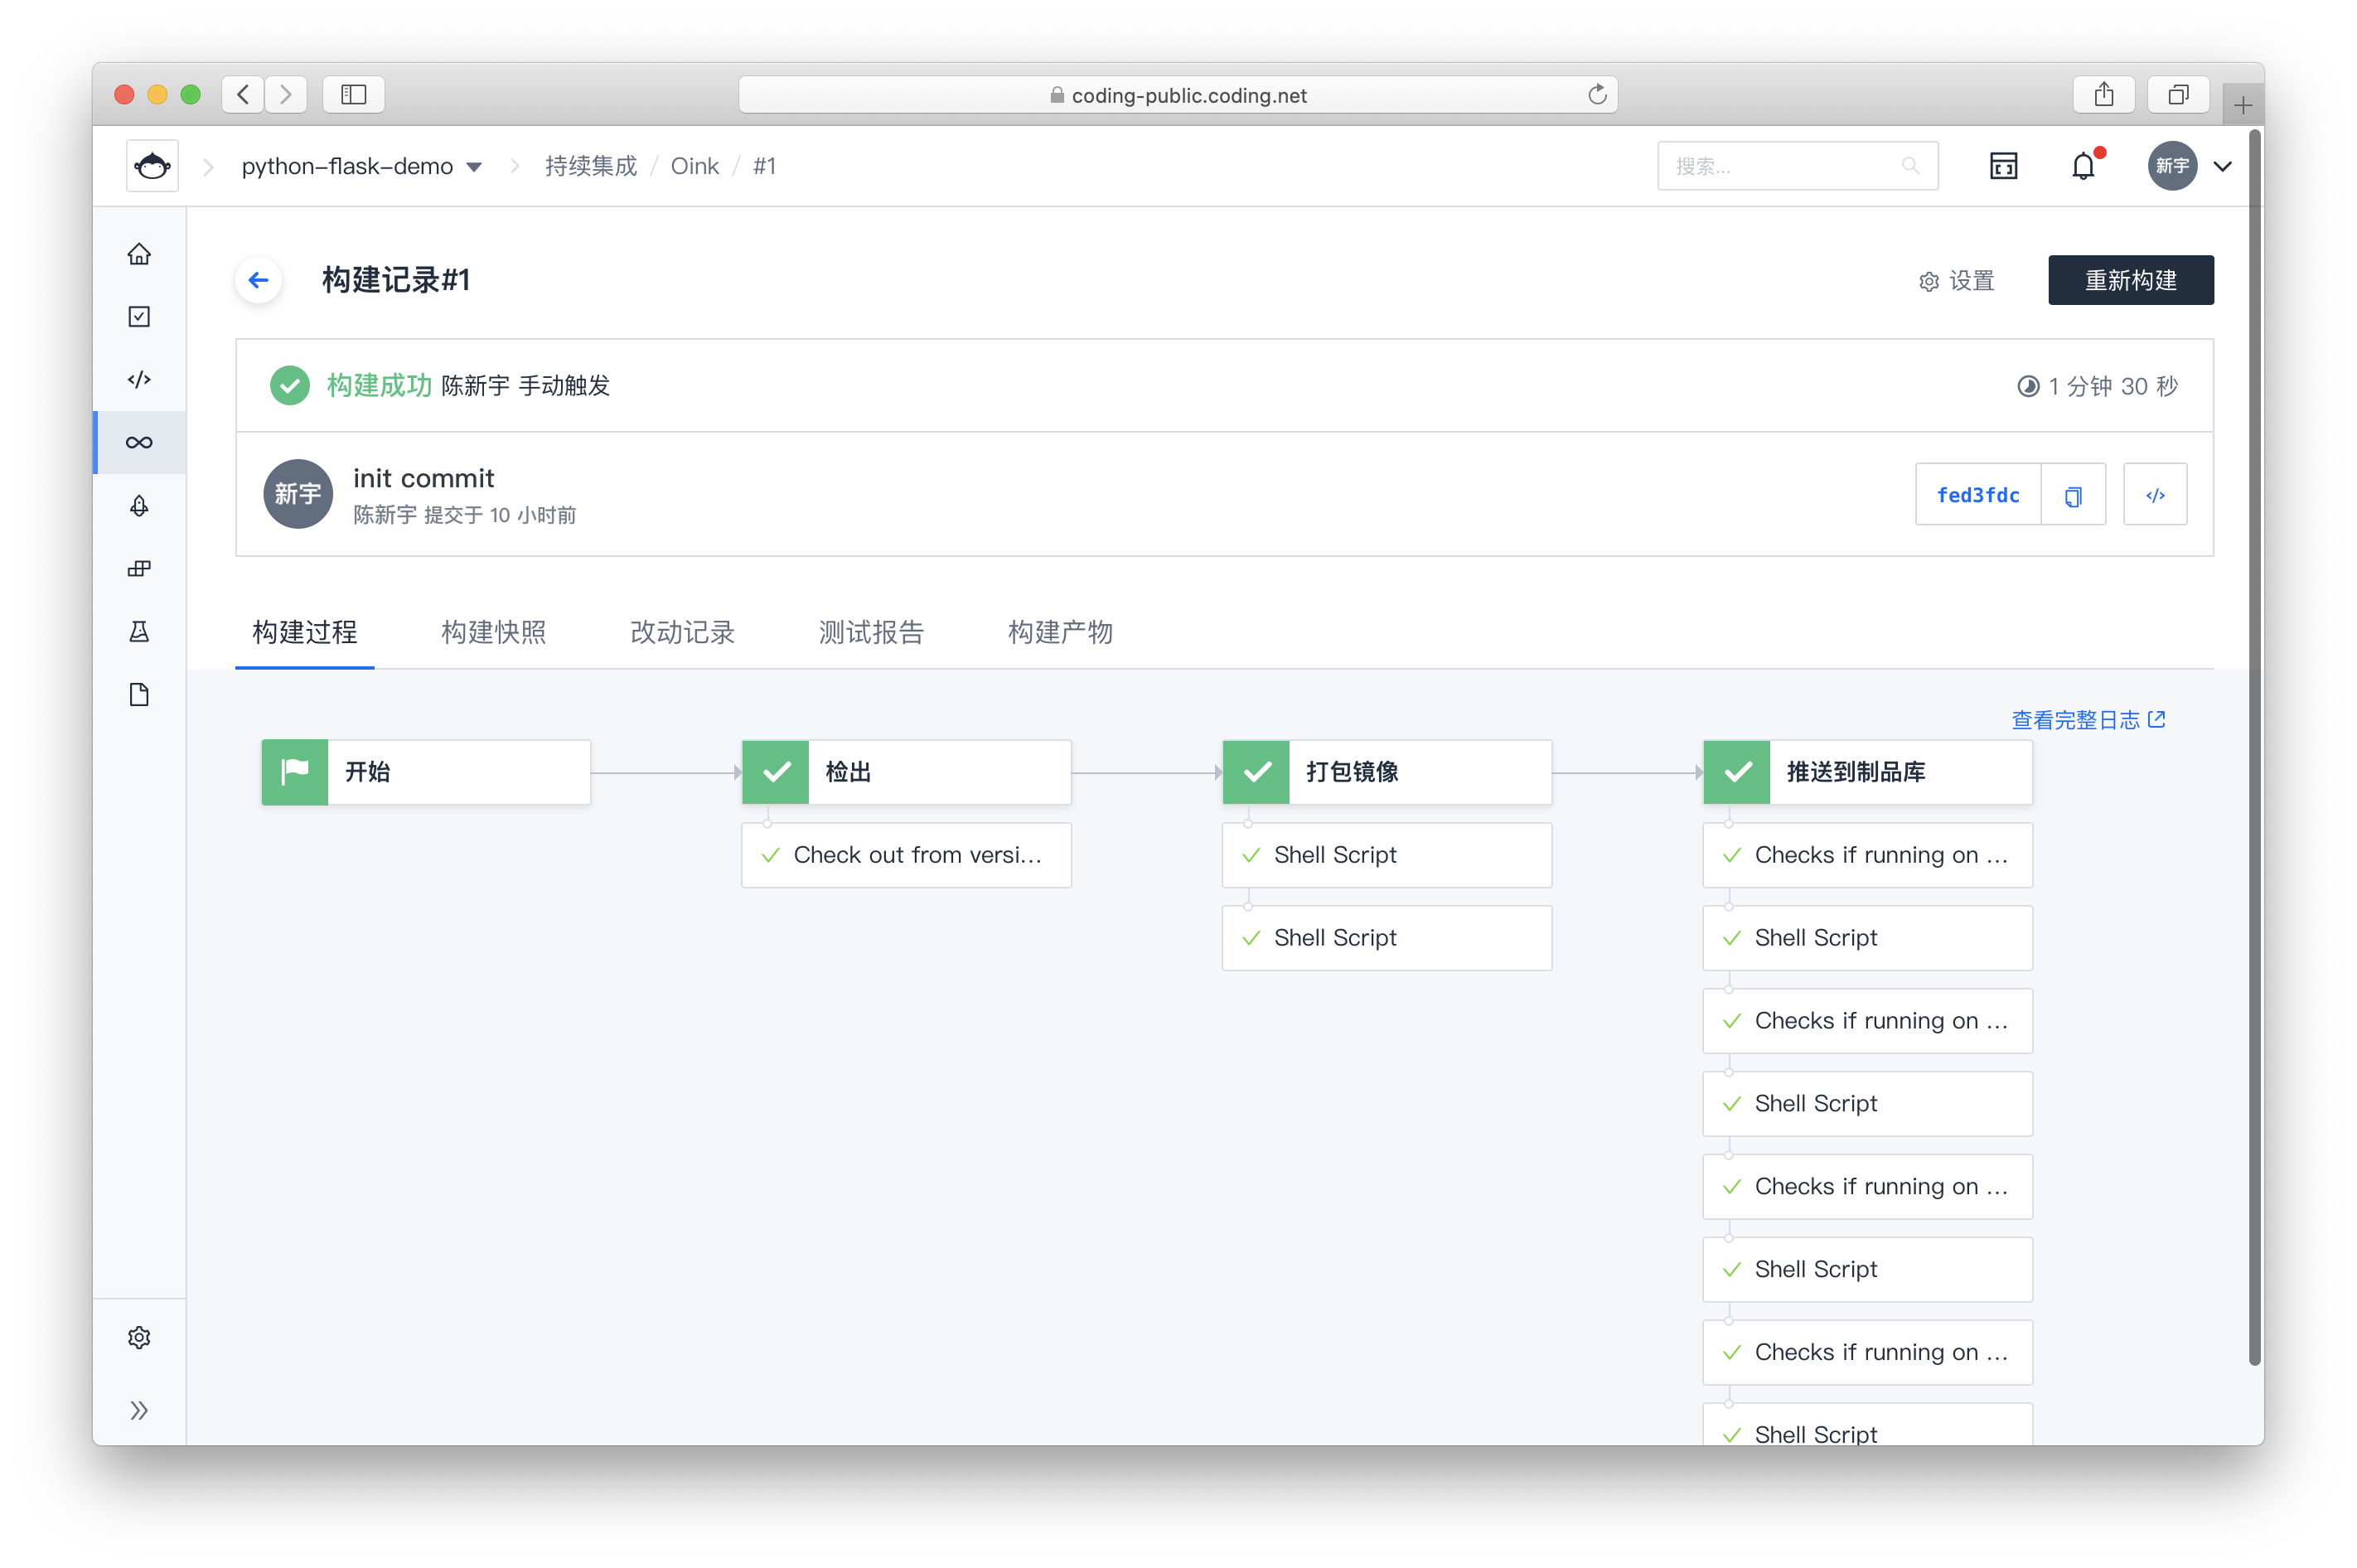Click the copy commit hash icon fed3fdc

(x=2072, y=496)
